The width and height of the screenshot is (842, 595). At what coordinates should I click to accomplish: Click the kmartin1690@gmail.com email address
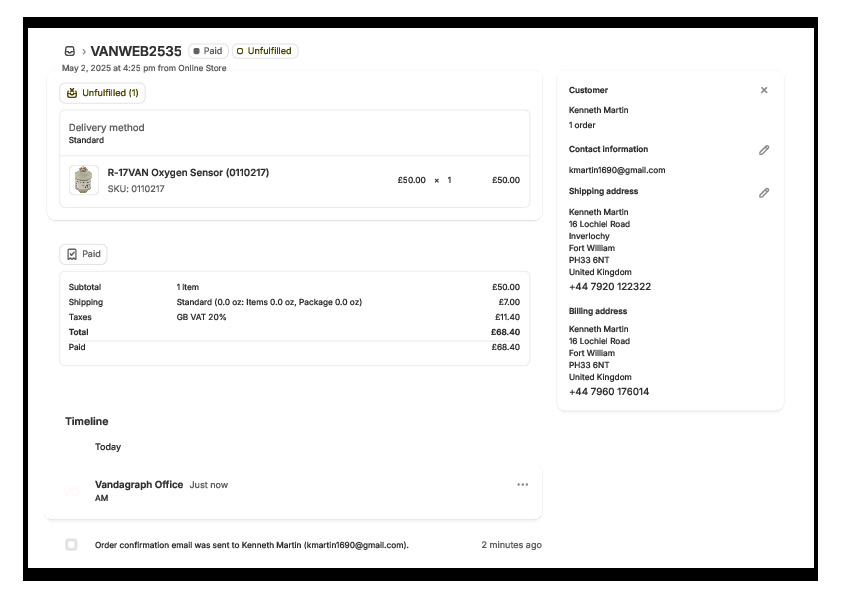(617, 170)
